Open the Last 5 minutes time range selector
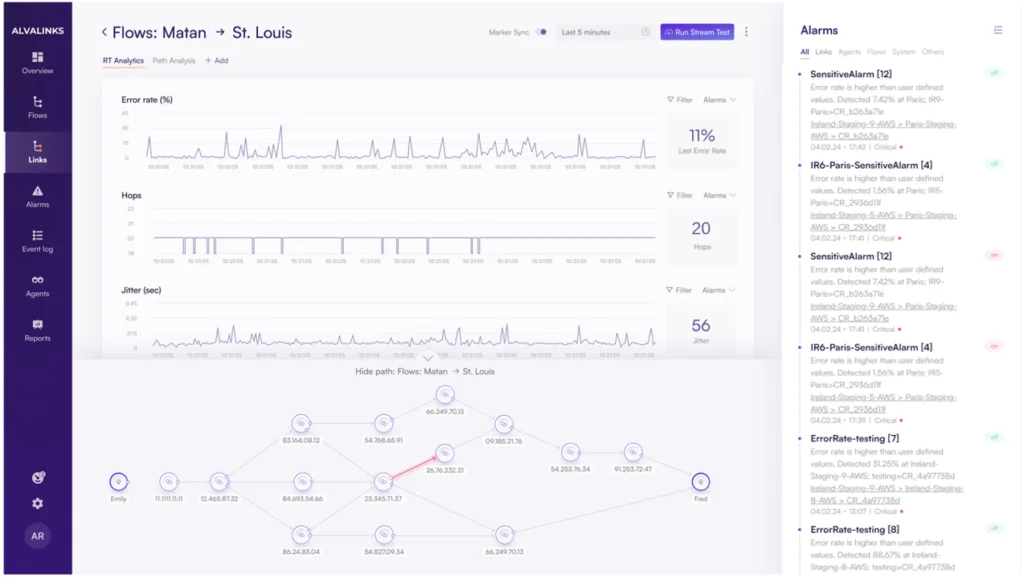 (x=605, y=32)
